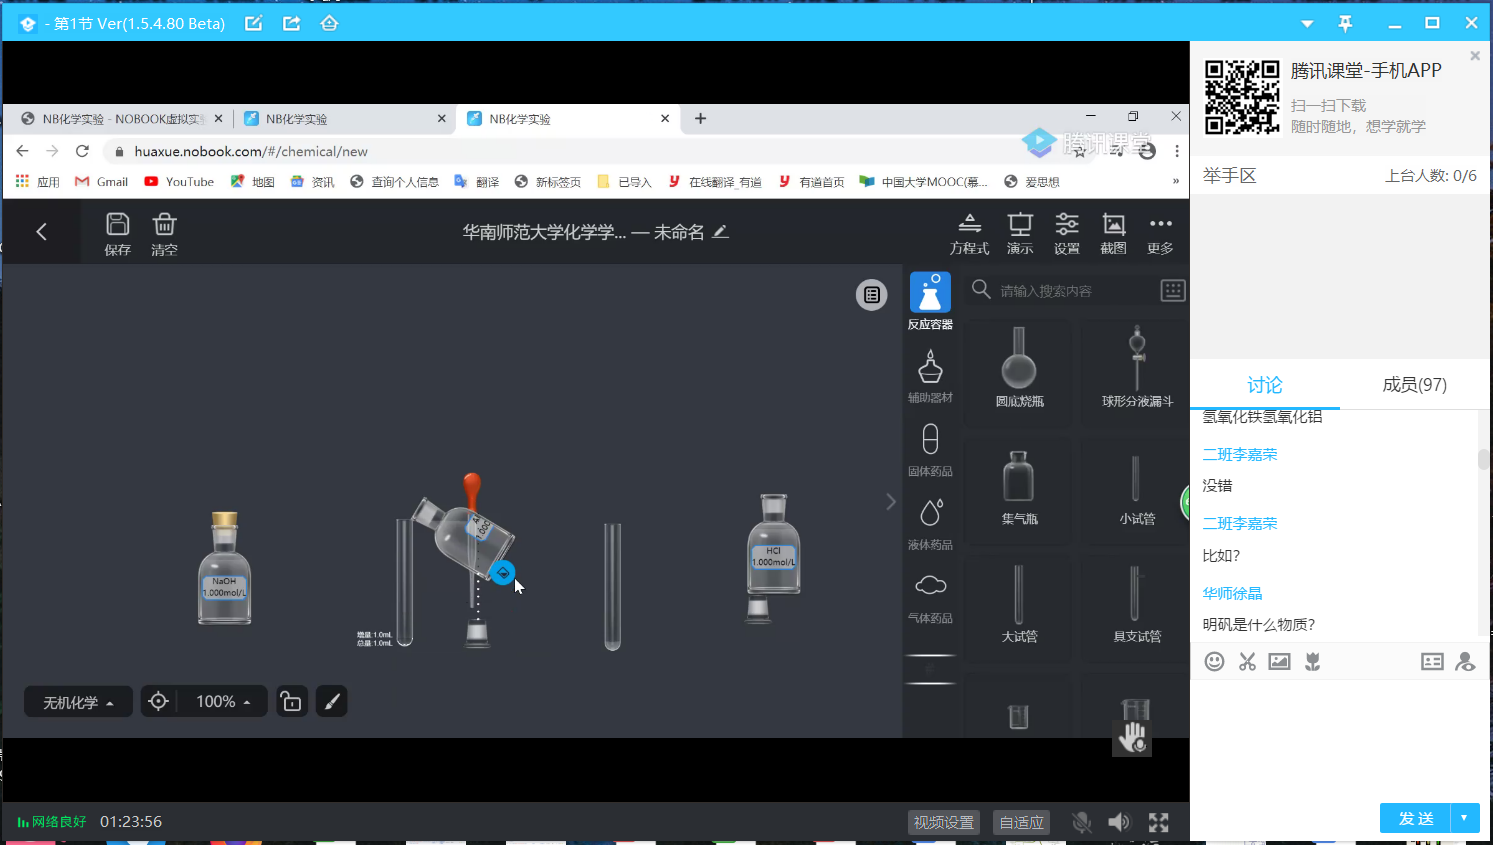Click the browser address bar URL
The width and height of the screenshot is (1493, 845).
[x=251, y=152]
